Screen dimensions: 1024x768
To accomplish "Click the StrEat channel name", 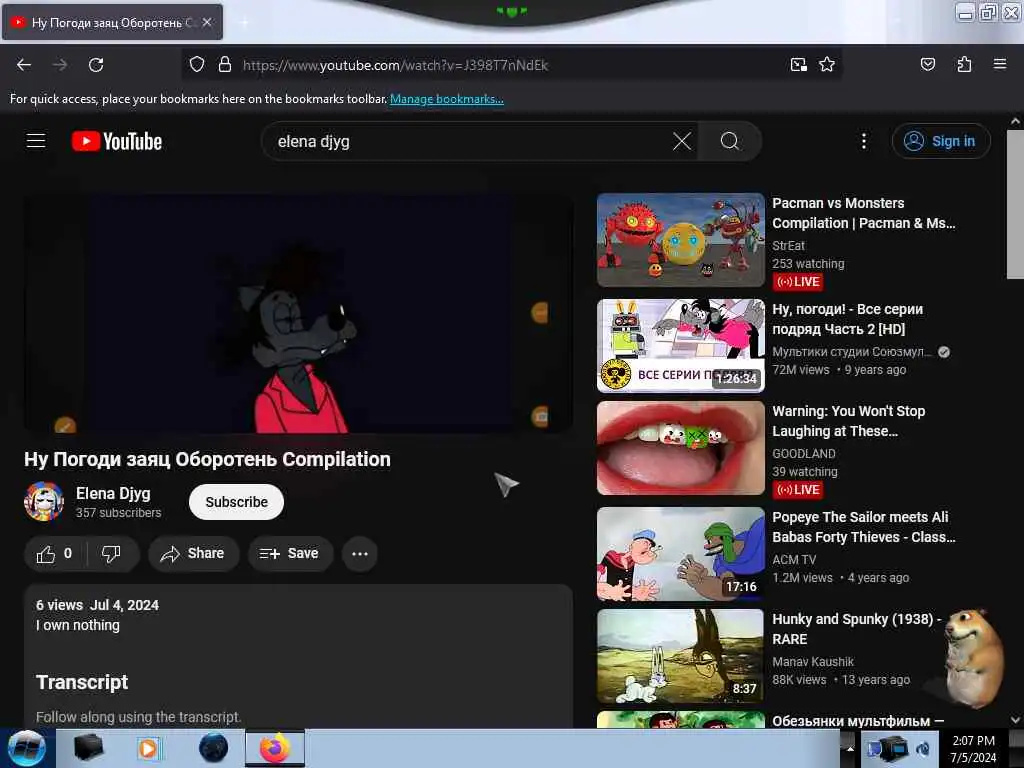I will 788,246.
